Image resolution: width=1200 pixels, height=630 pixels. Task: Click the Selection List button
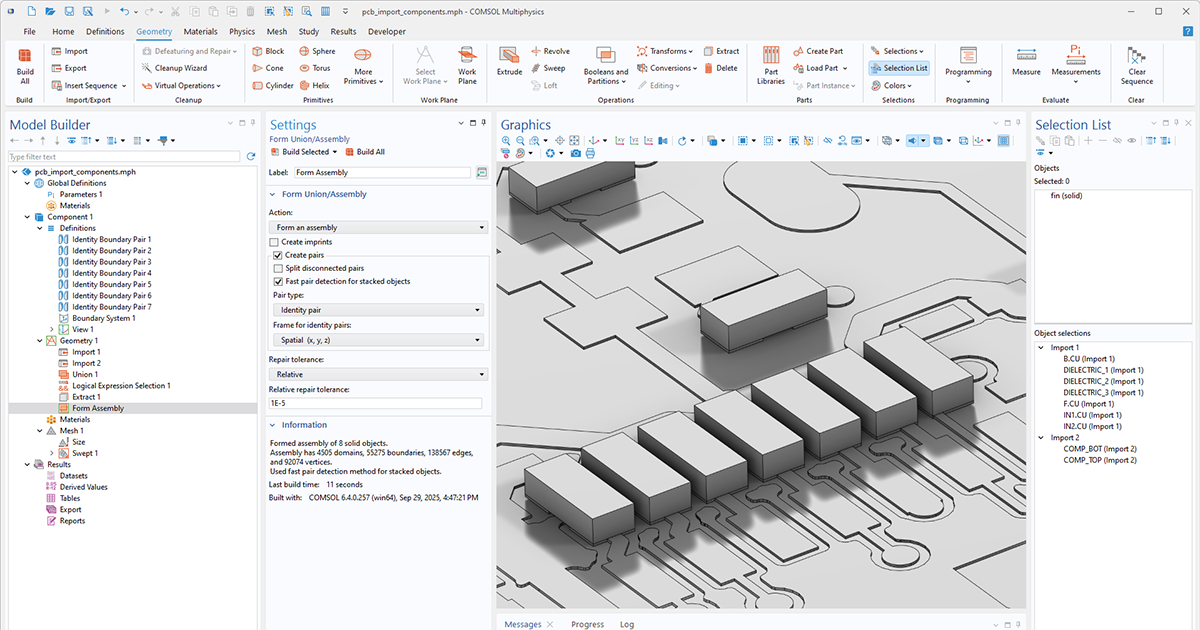(x=899, y=68)
